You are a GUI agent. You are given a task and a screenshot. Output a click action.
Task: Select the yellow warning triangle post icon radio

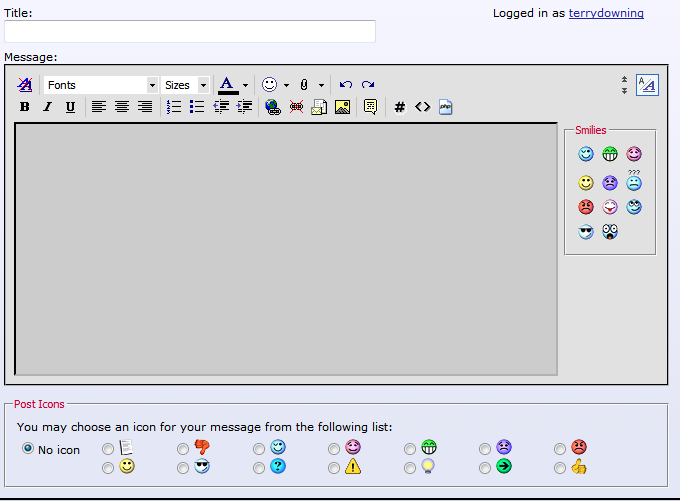click(334, 468)
